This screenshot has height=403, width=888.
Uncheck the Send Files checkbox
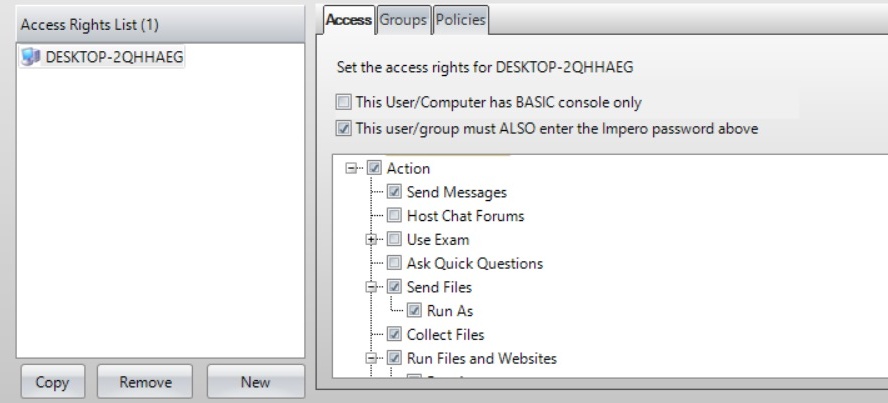[x=395, y=288]
